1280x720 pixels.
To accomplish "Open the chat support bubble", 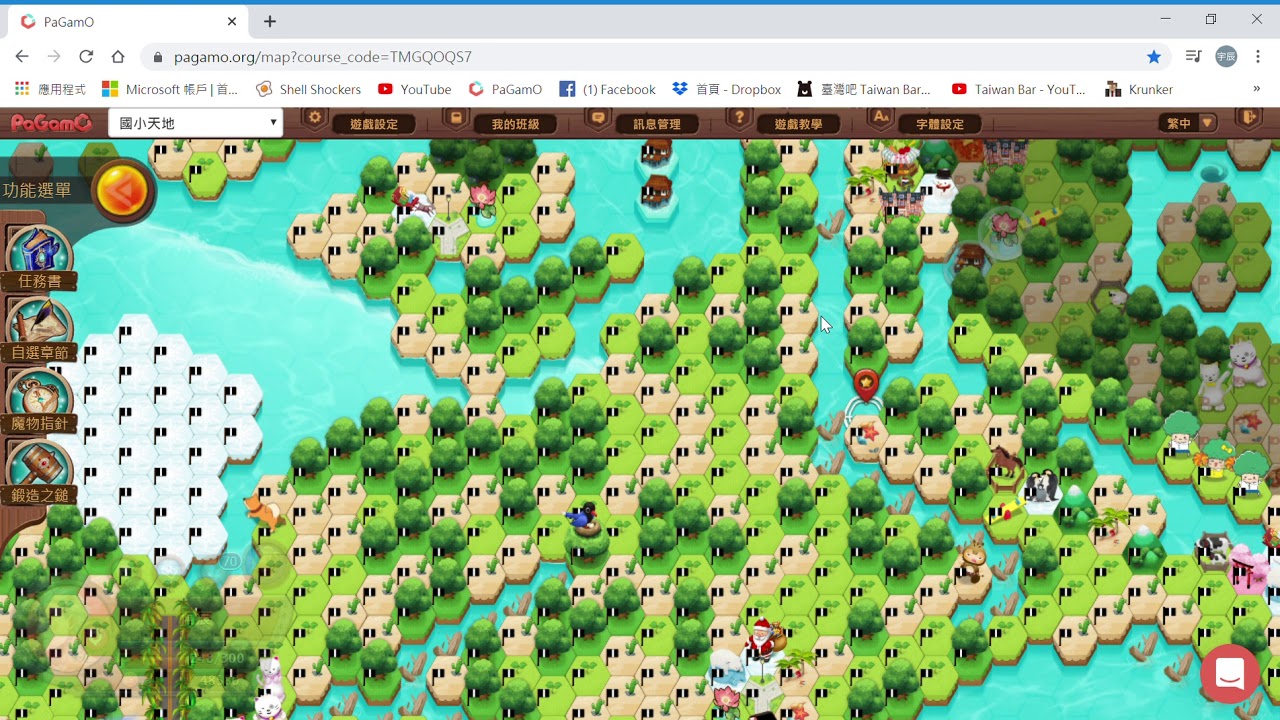I will point(1230,674).
